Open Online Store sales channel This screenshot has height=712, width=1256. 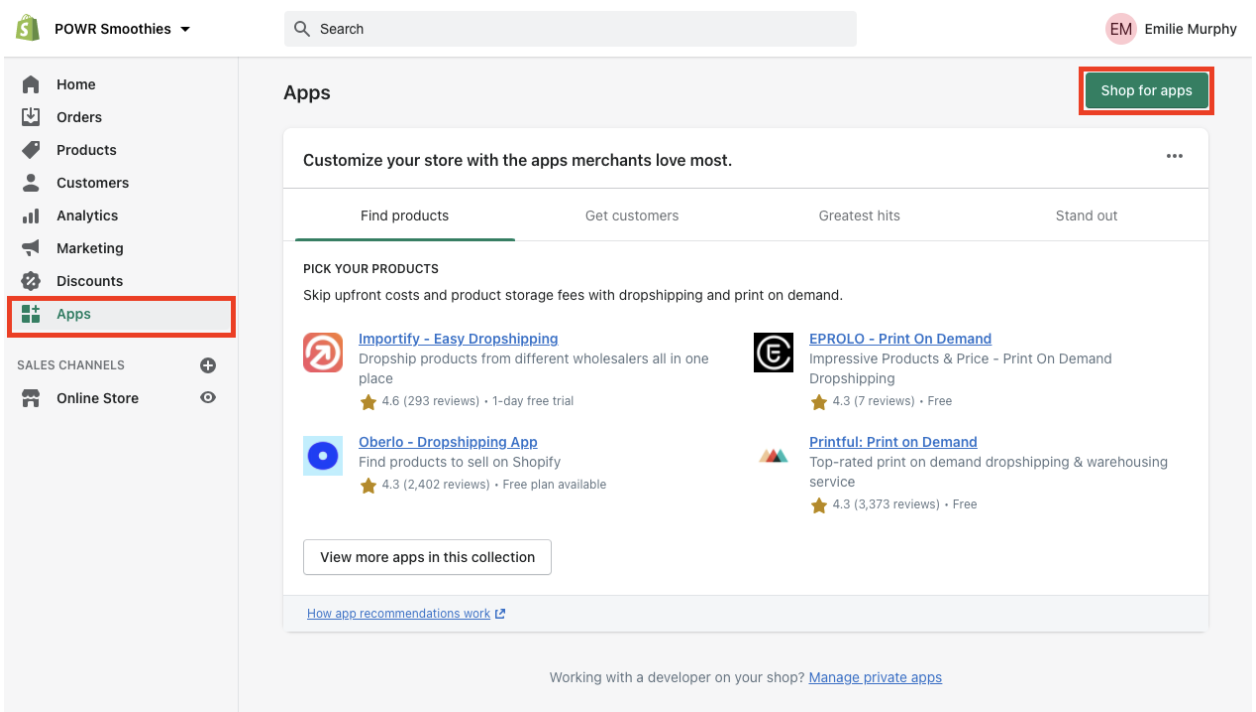pos(98,398)
